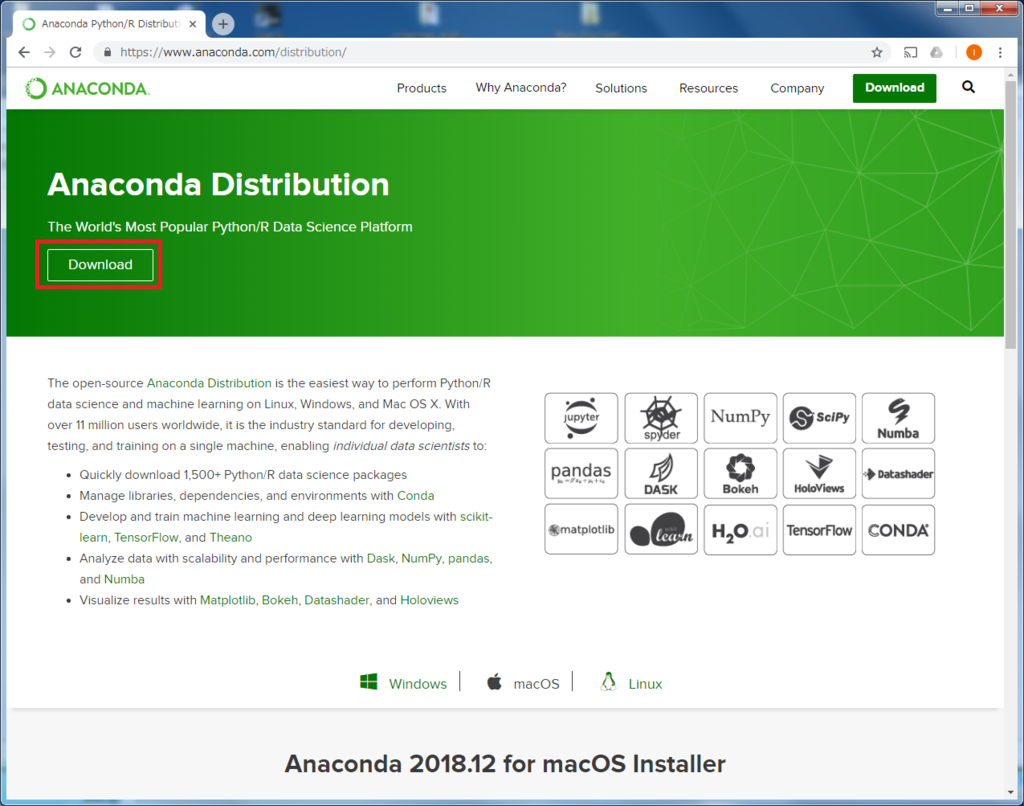The width and height of the screenshot is (1024, 806).
Task: Follow the Dask text link
Action: pos(381,558)
